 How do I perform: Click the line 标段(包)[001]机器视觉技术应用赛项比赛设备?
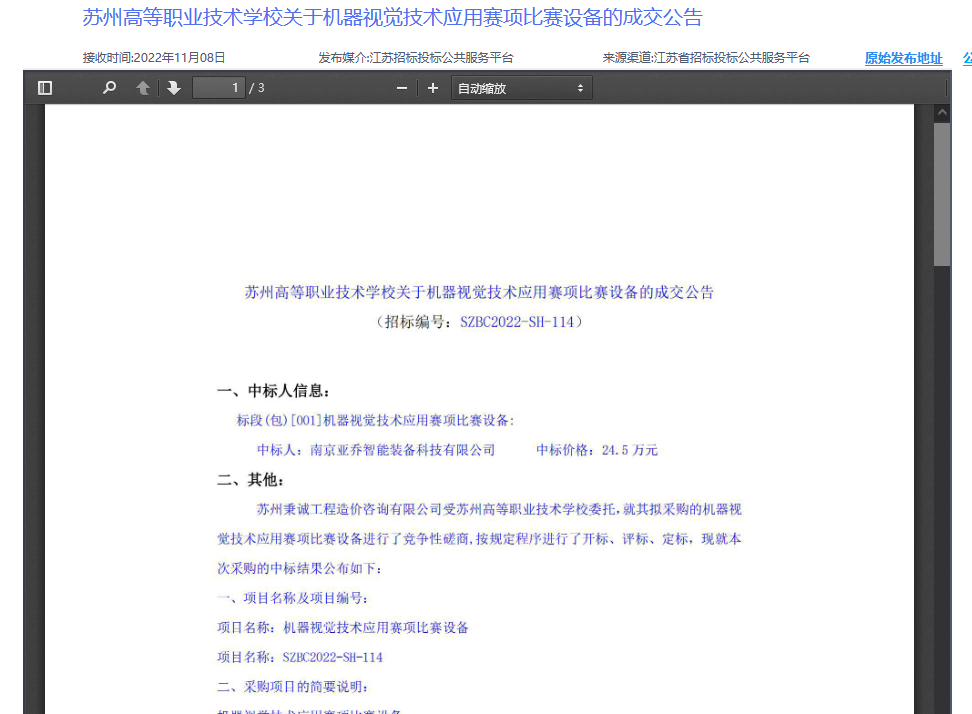click(x=376, y=420)
